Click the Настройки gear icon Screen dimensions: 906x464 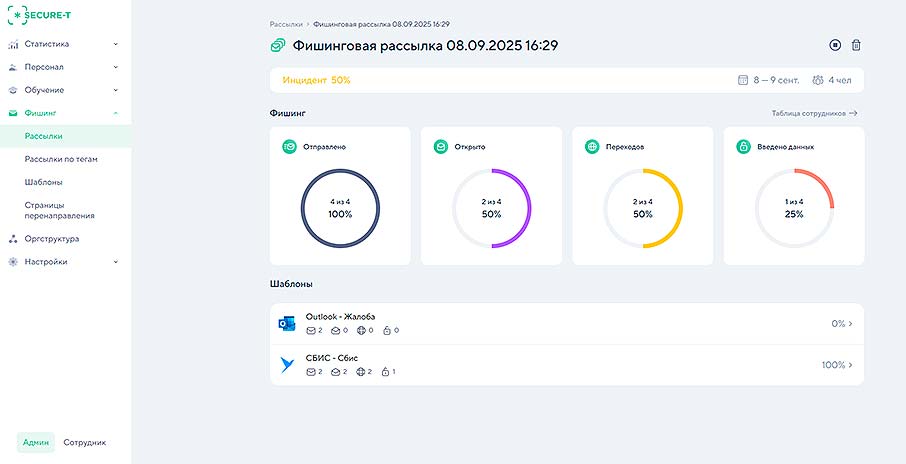pos(13,262)
